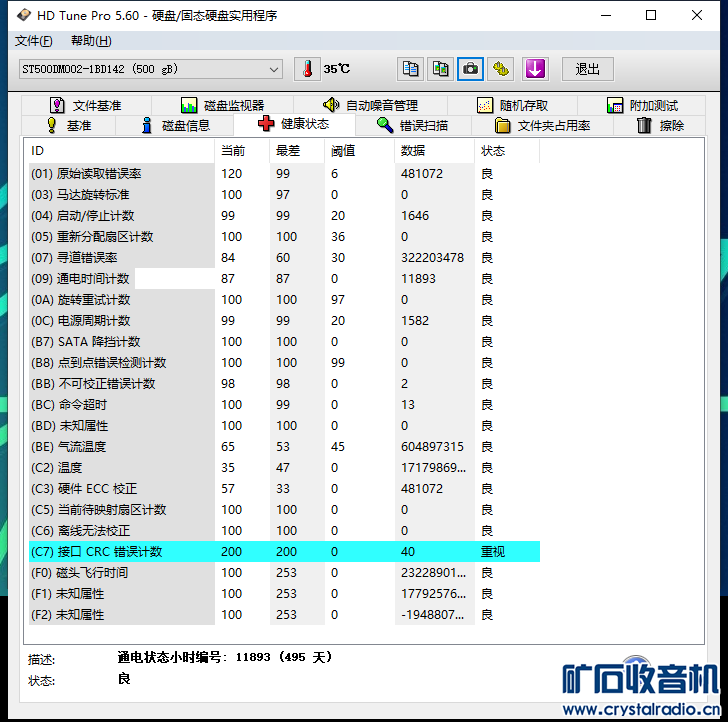Select the (BC) 命令超时 row
Image resolution: width=728 pixels, height=722 pixels.
284,405
